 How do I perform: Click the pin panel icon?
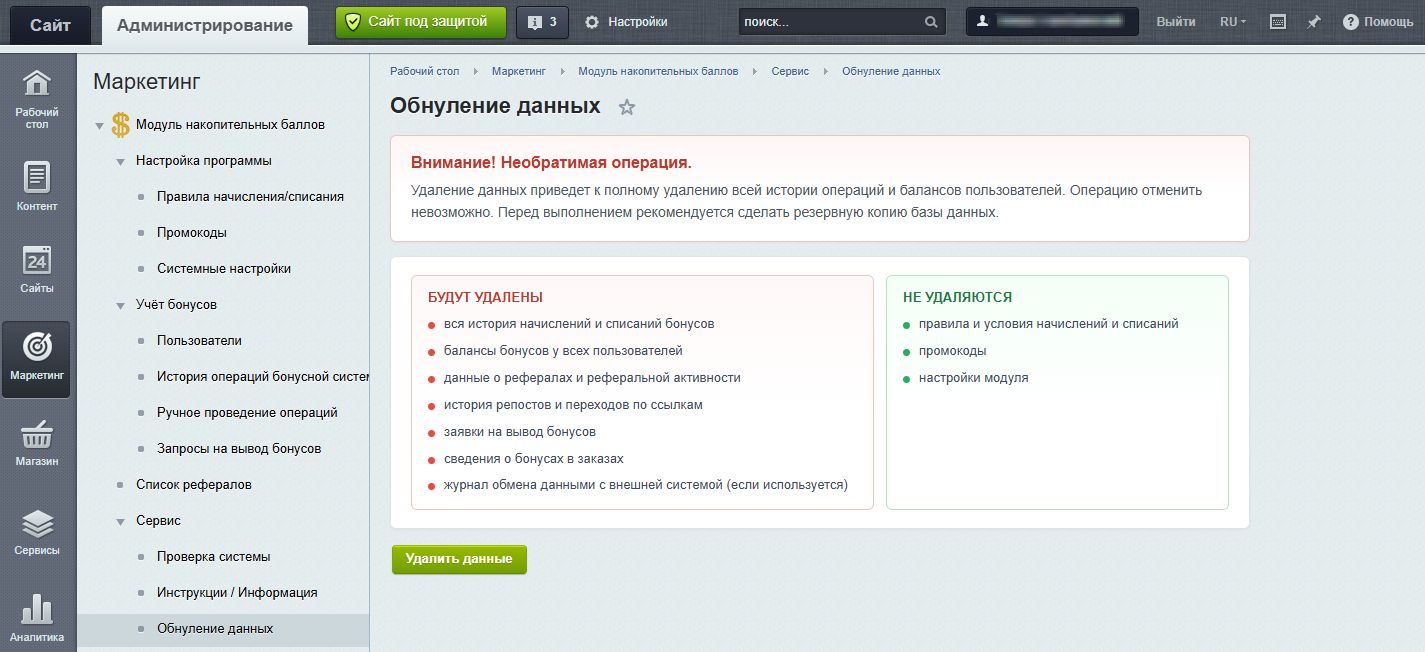click(1314, 22)
